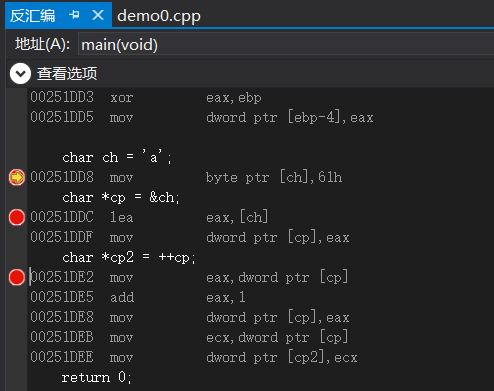Viewport: 494px width, 391px height.
Task: Click operand eax,1
Action: click(226, 297)
